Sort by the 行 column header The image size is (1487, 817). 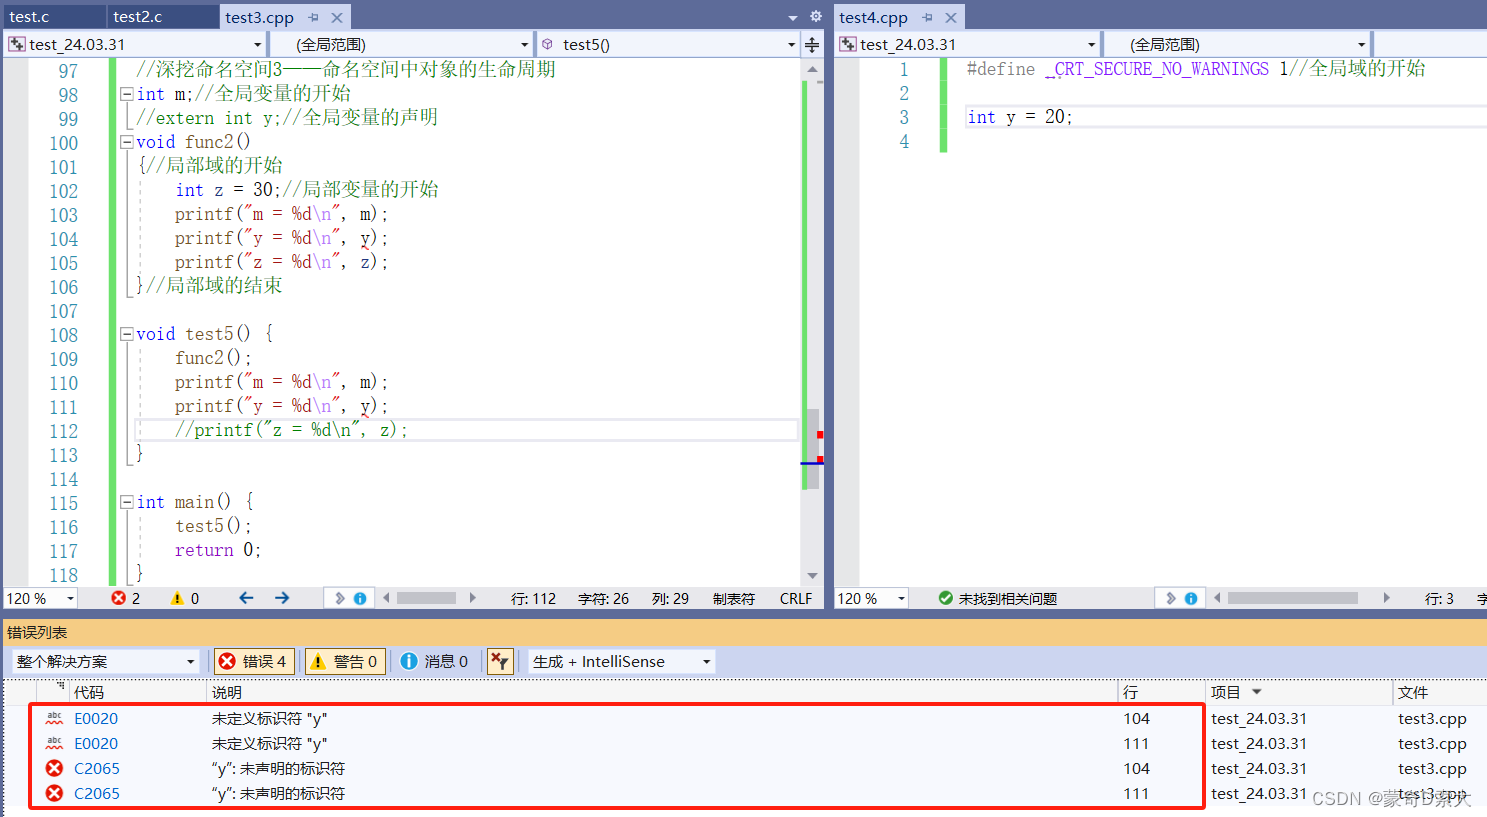click(x=1130, y=692)
